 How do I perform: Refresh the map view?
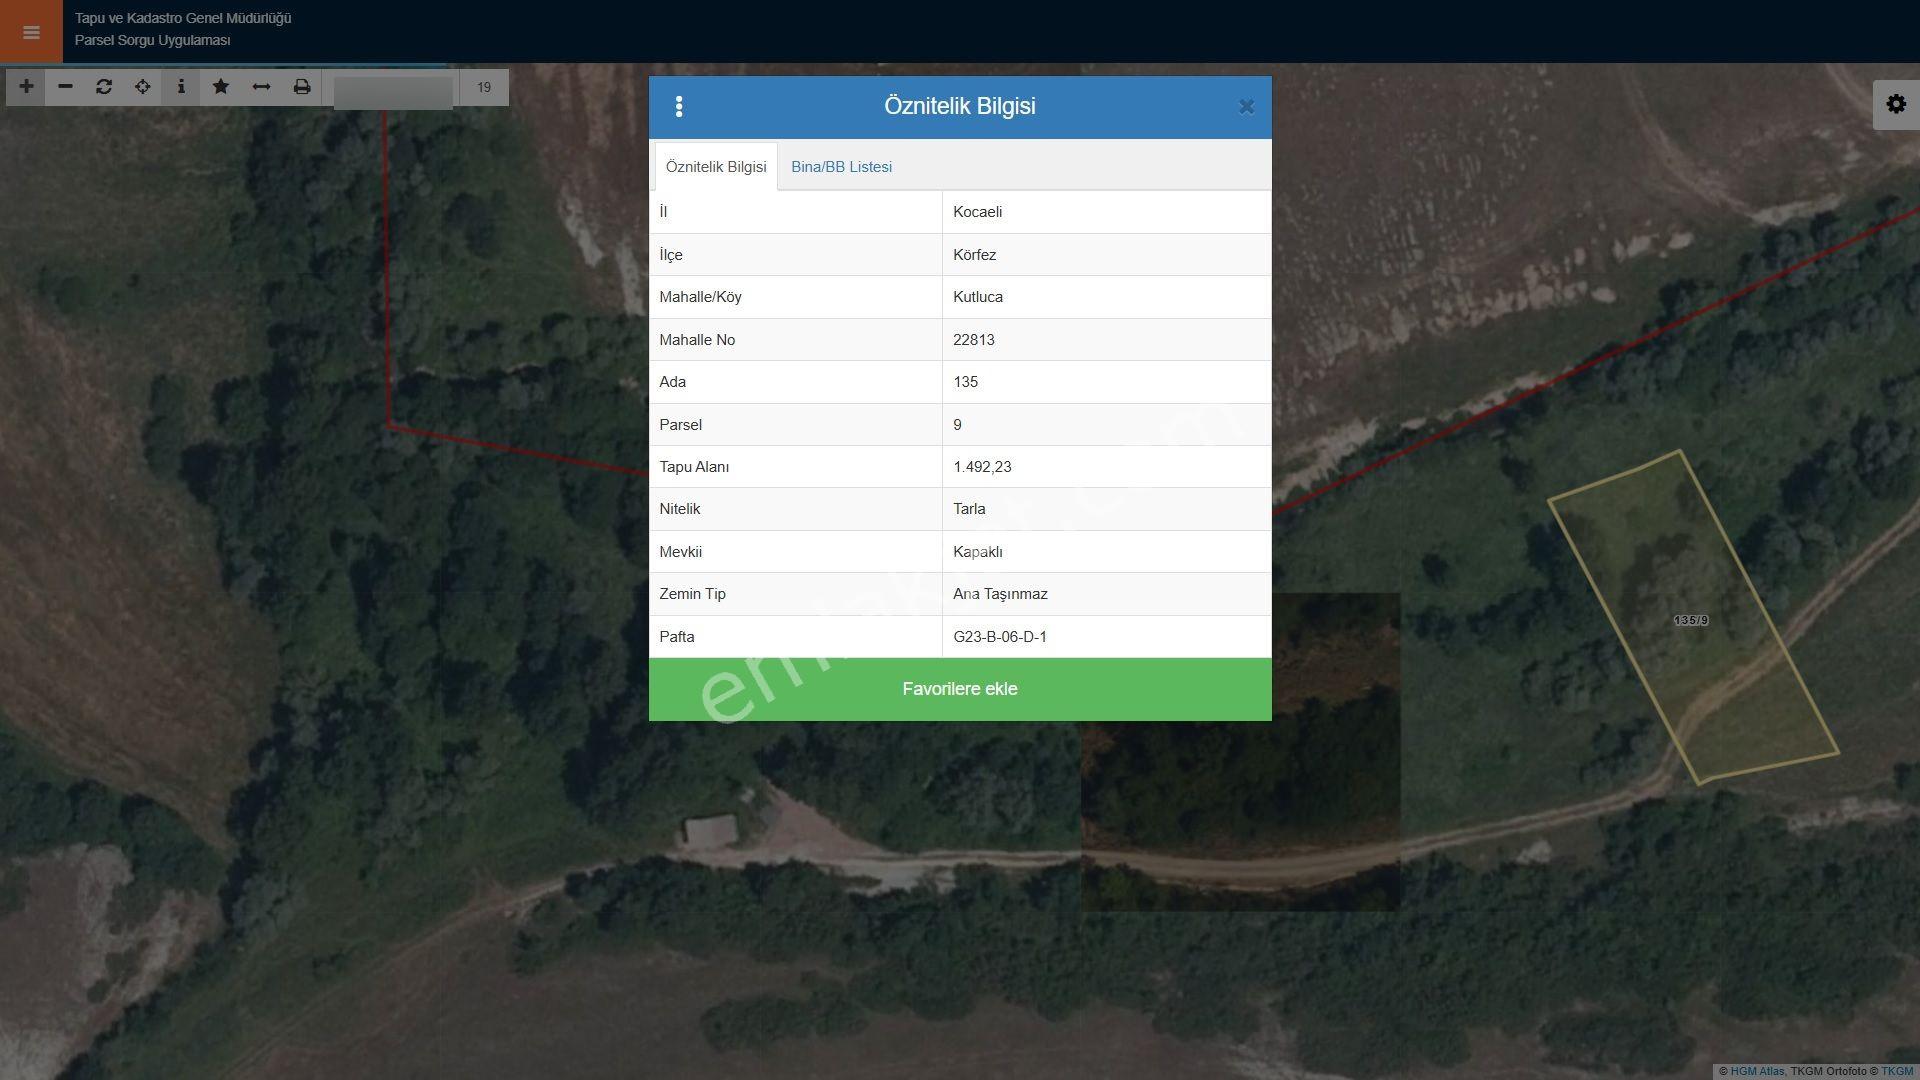104,87
